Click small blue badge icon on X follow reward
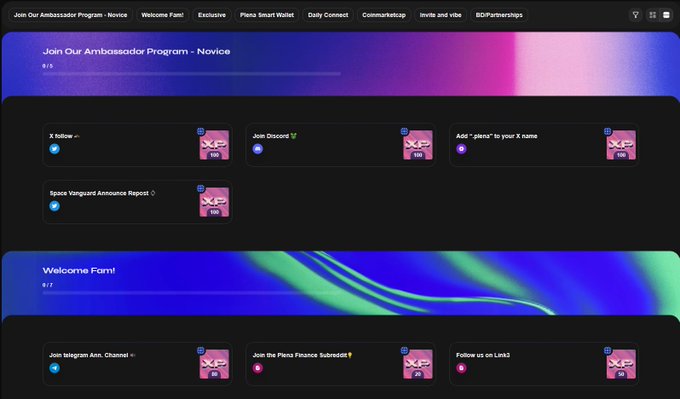 pos(201,131)
